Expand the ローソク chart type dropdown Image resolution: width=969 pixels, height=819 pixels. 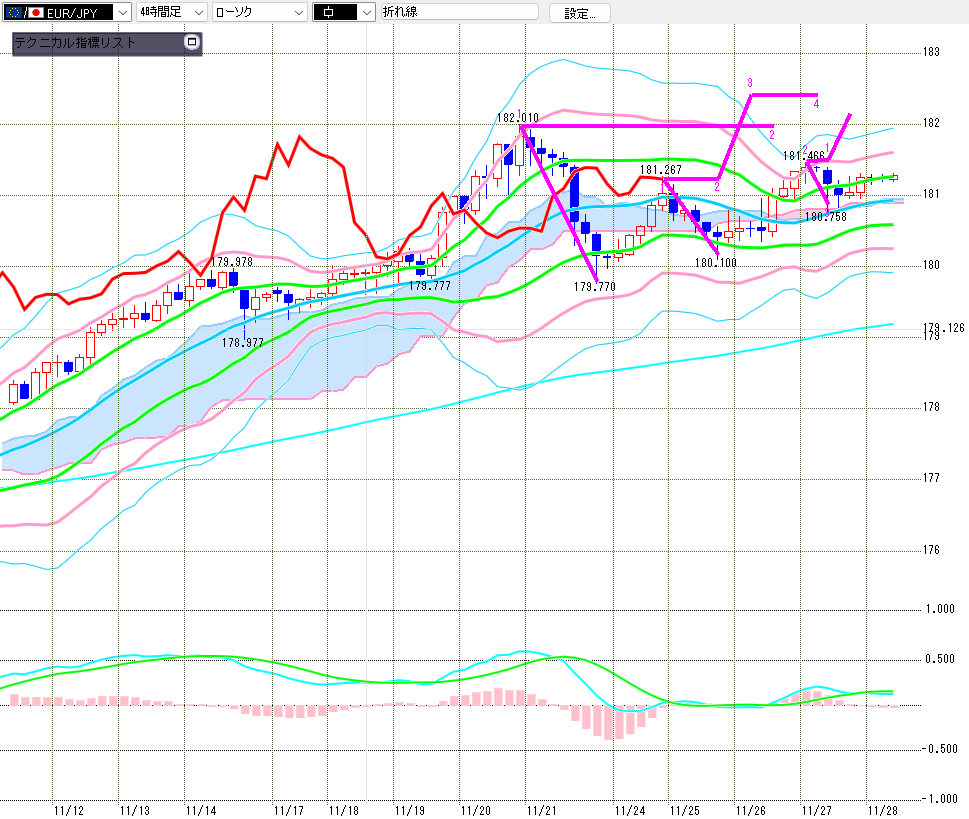tap(297, 12)
